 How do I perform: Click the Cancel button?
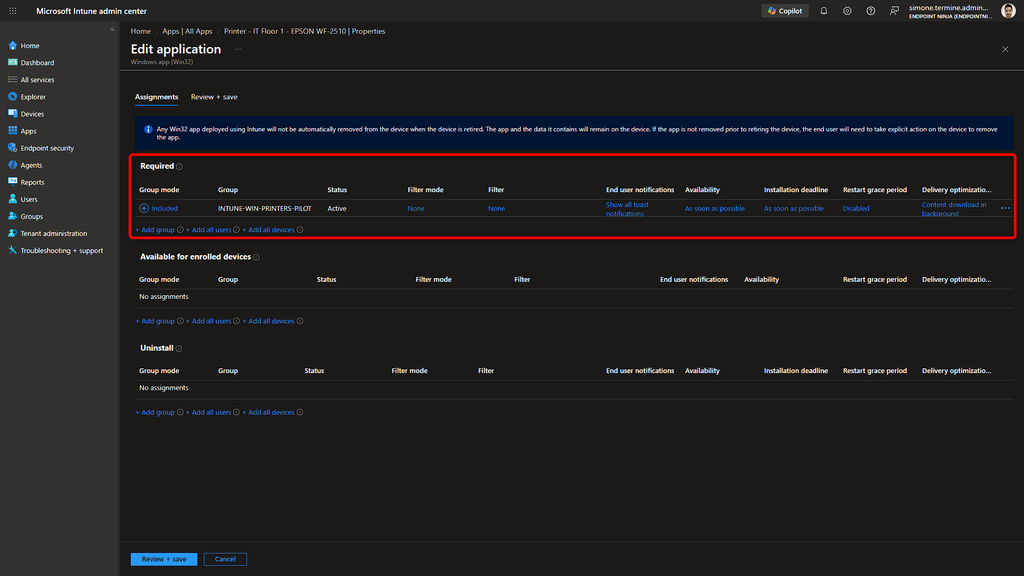pos(225,559)
